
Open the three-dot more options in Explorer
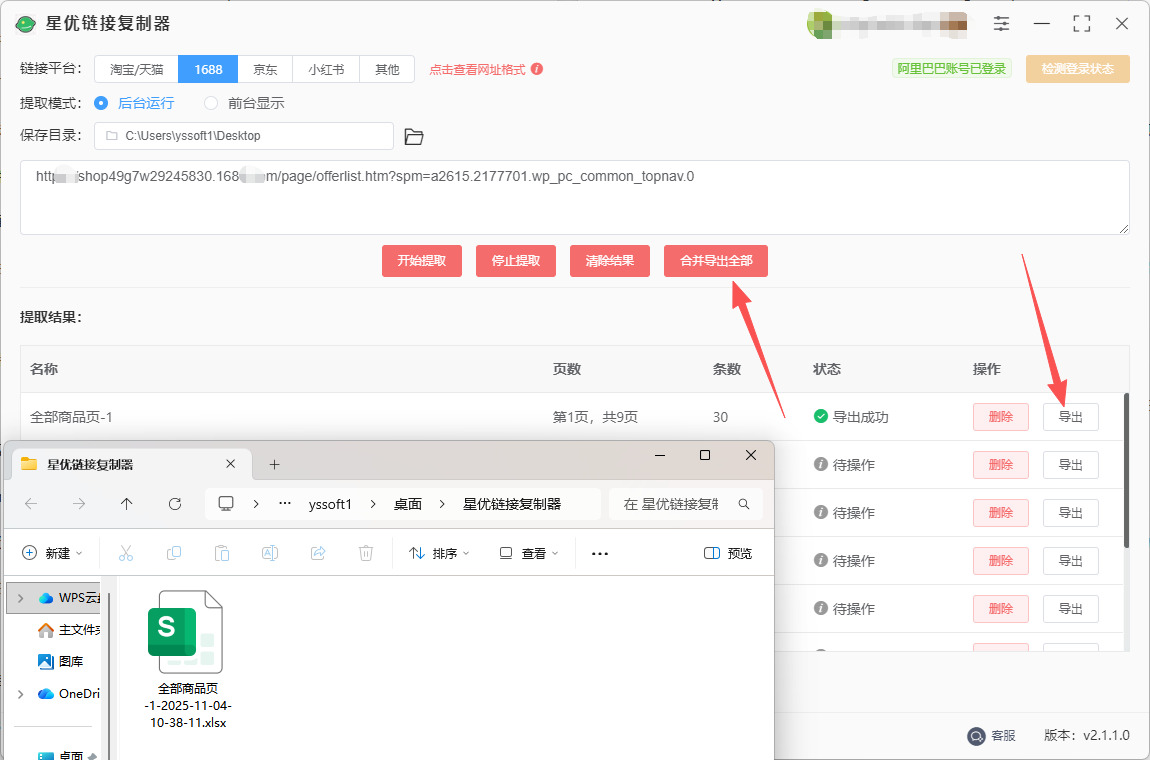pos(600,554)
